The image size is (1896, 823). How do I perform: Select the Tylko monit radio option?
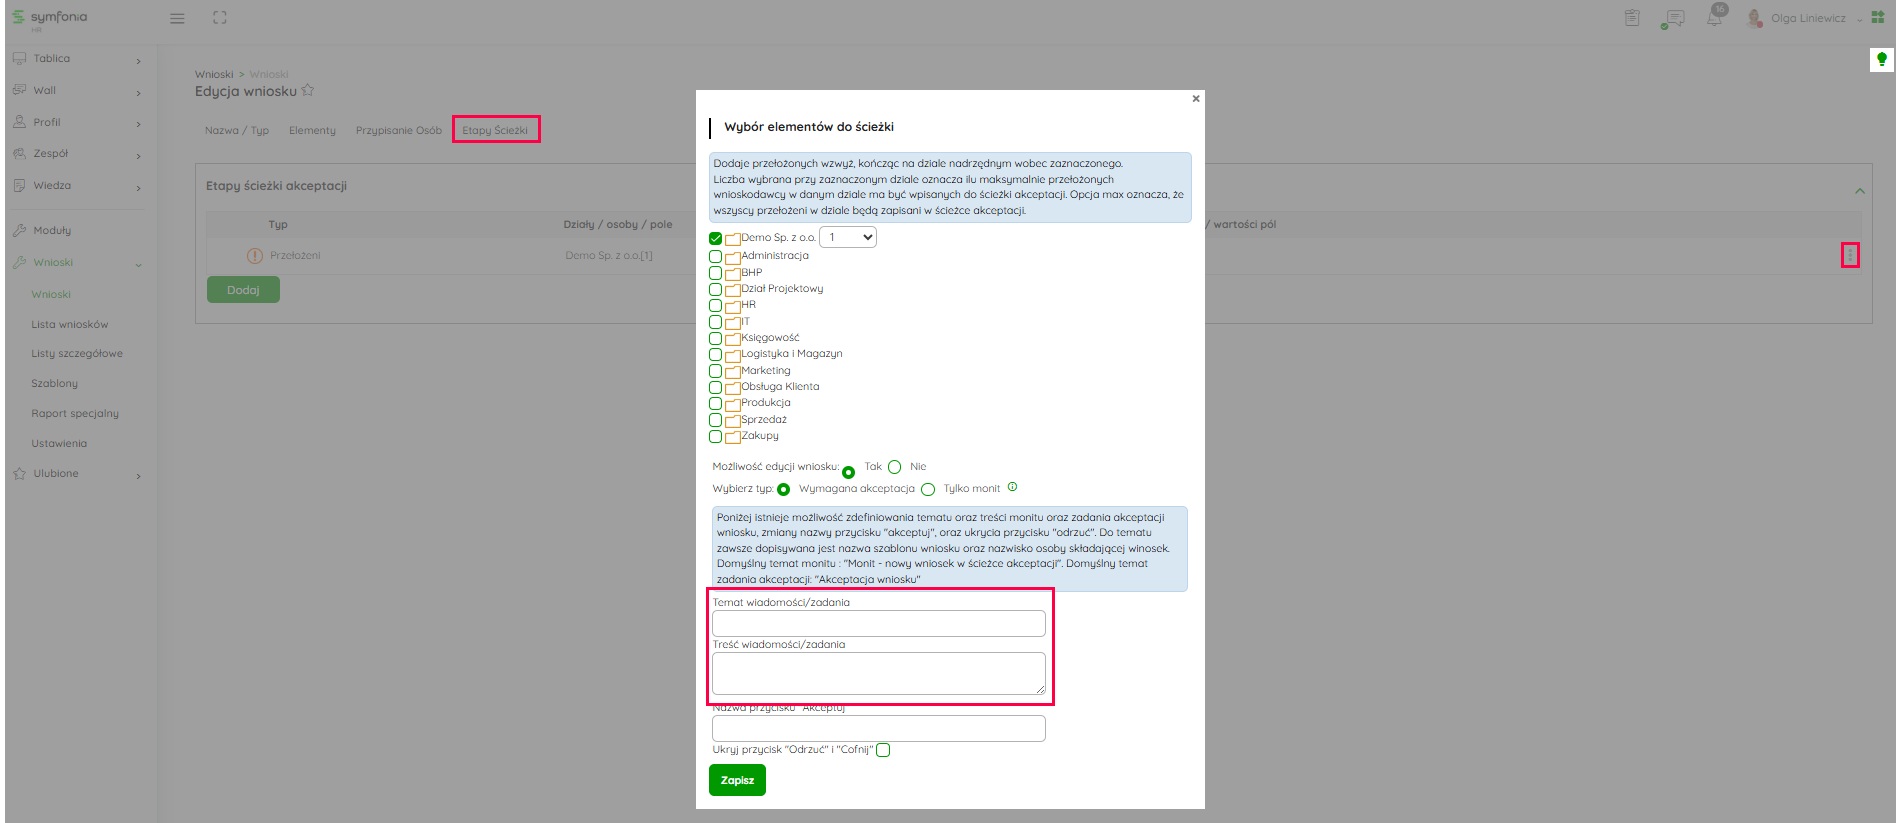tap(928, 490)
